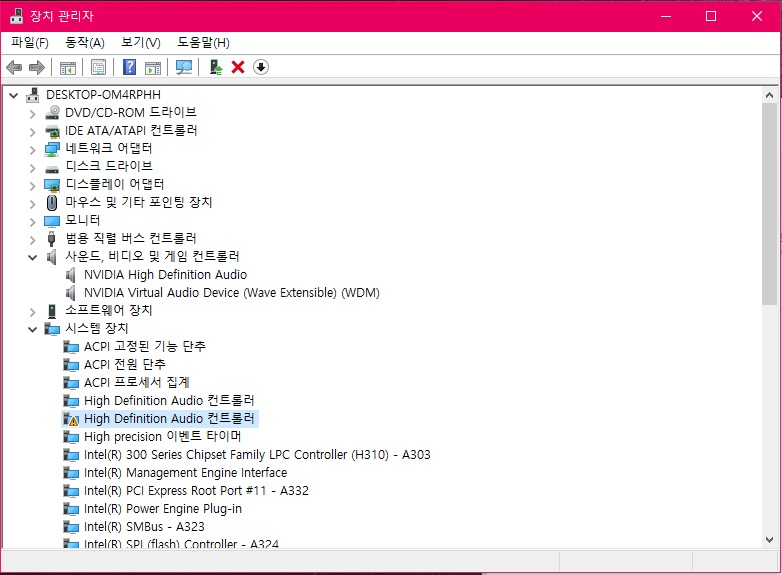Viewport: 782px width, 575px height.
Task: Open the 동작(A) menu
Action: 85,42
